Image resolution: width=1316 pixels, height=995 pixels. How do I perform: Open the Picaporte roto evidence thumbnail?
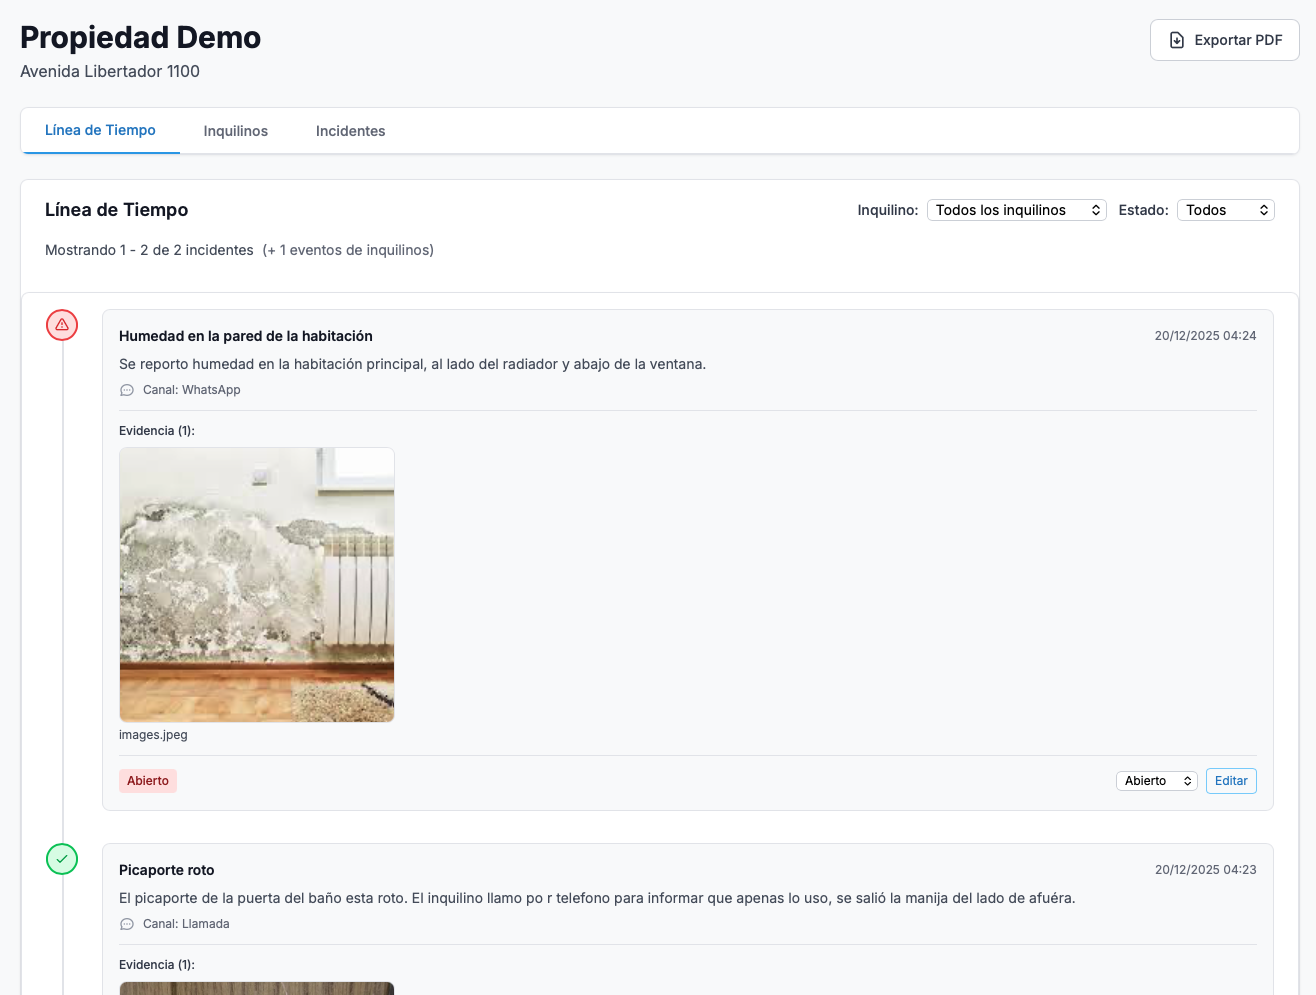click(x=257, y=988)
